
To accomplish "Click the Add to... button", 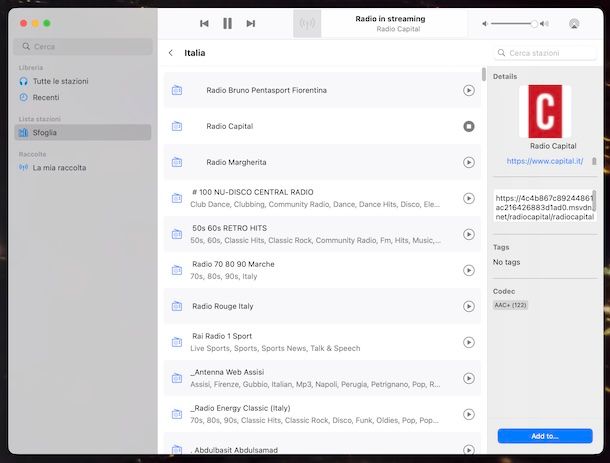I will point(545,436).
